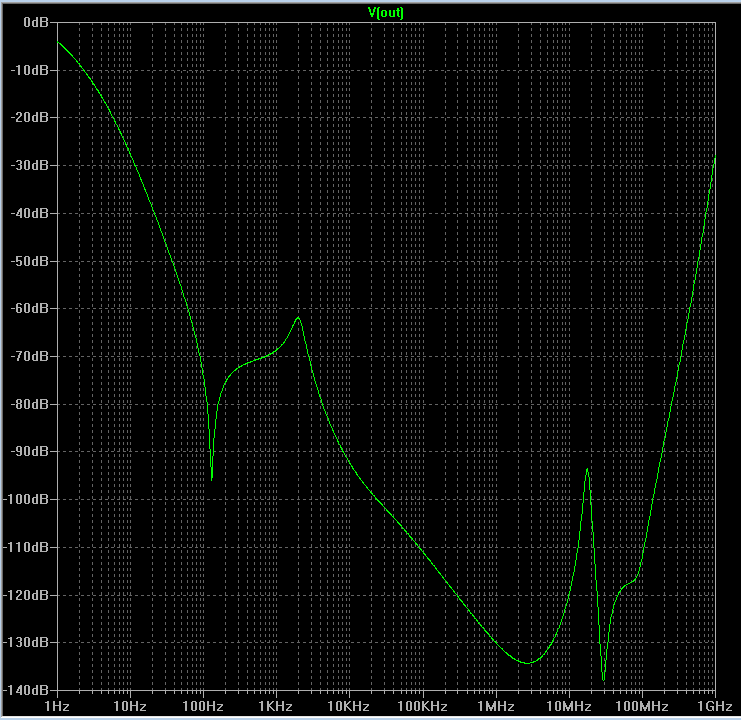Click the -80dB axis label
This screenshot has height=720, width=741.
pos(30,404)
